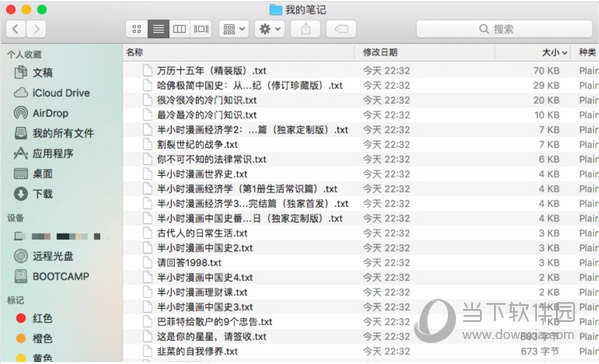Click document icon of 半小时漫画世界史.txt
Viewport: 599px width, 364px height.
click(x=147, y=174)
